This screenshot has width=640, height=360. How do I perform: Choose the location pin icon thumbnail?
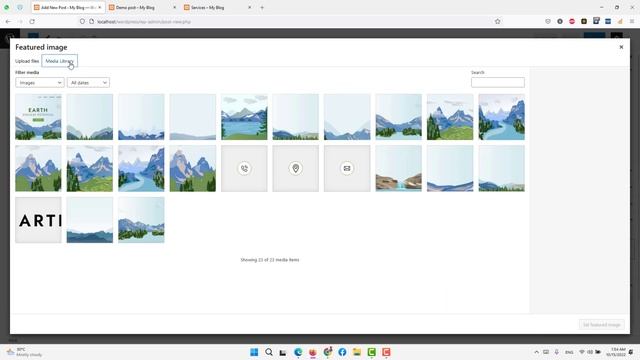point(296,169)
